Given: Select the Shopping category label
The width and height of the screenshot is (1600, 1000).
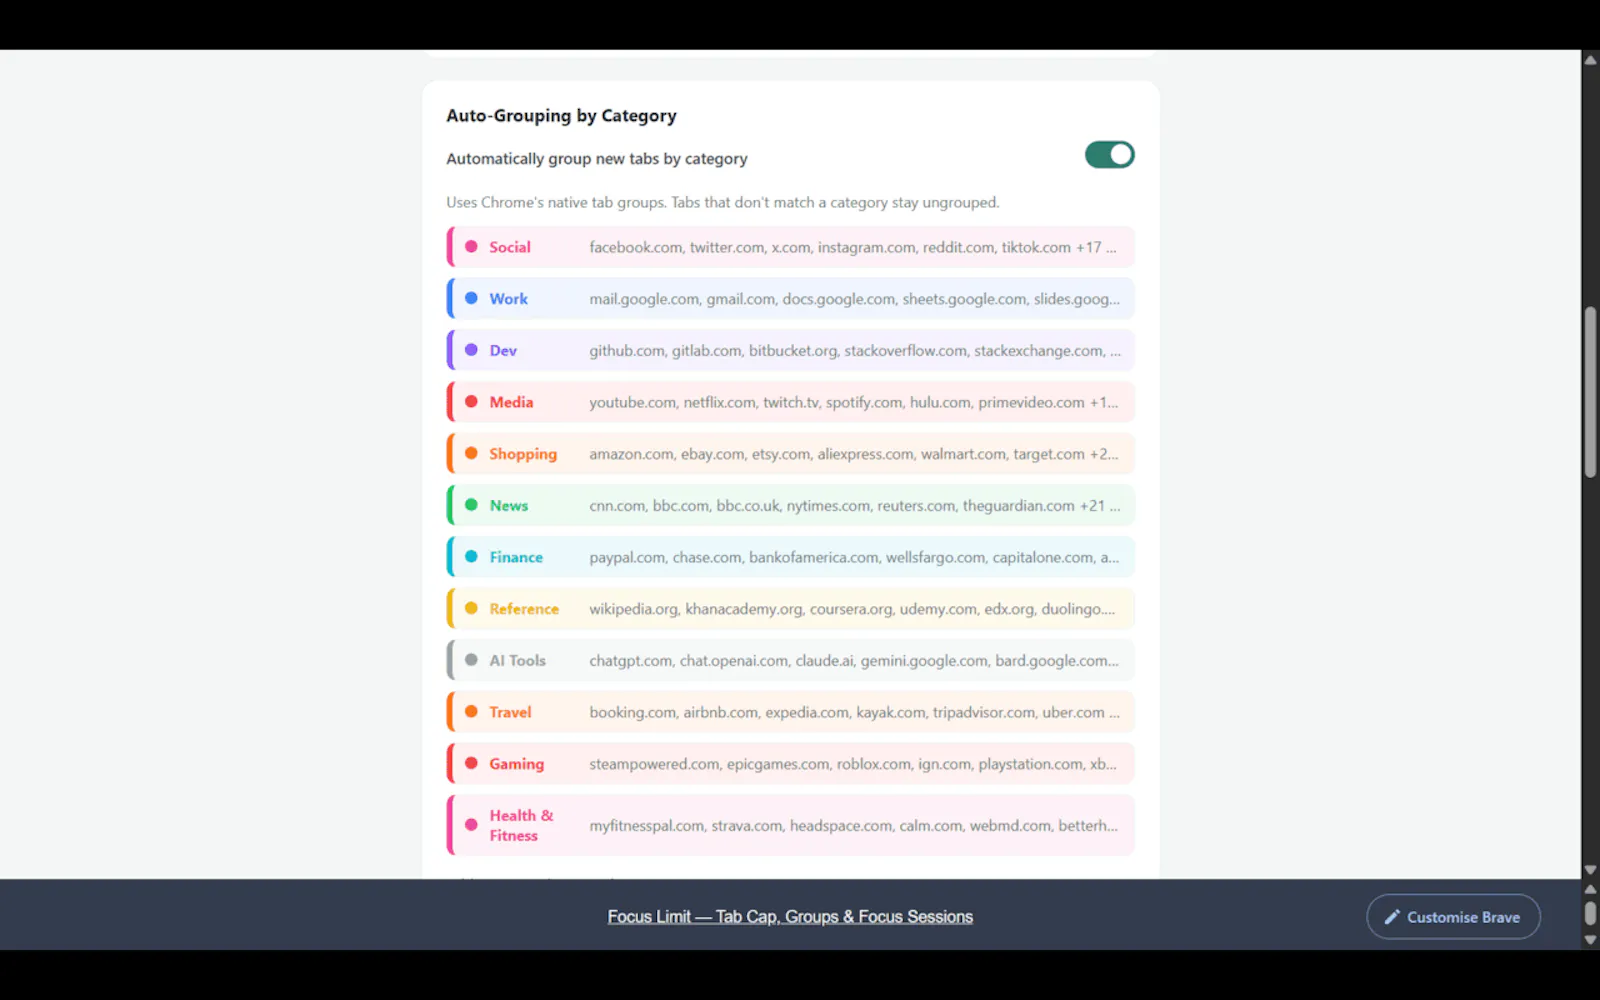Looking at the screenshot, I should pyautogui.click(x=523, y=454).
